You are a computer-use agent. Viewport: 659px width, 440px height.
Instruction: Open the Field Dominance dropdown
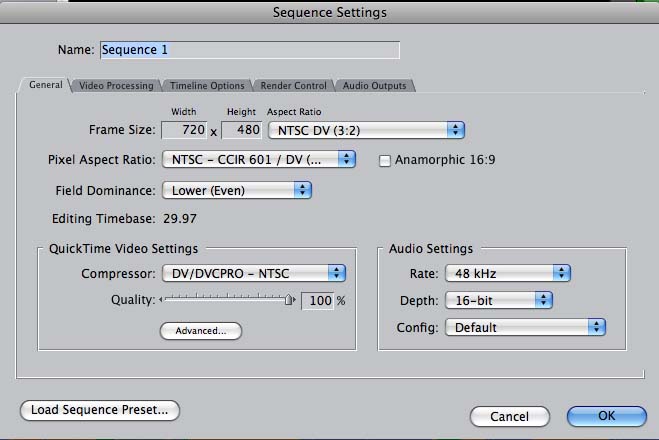[x=237, y=190]
